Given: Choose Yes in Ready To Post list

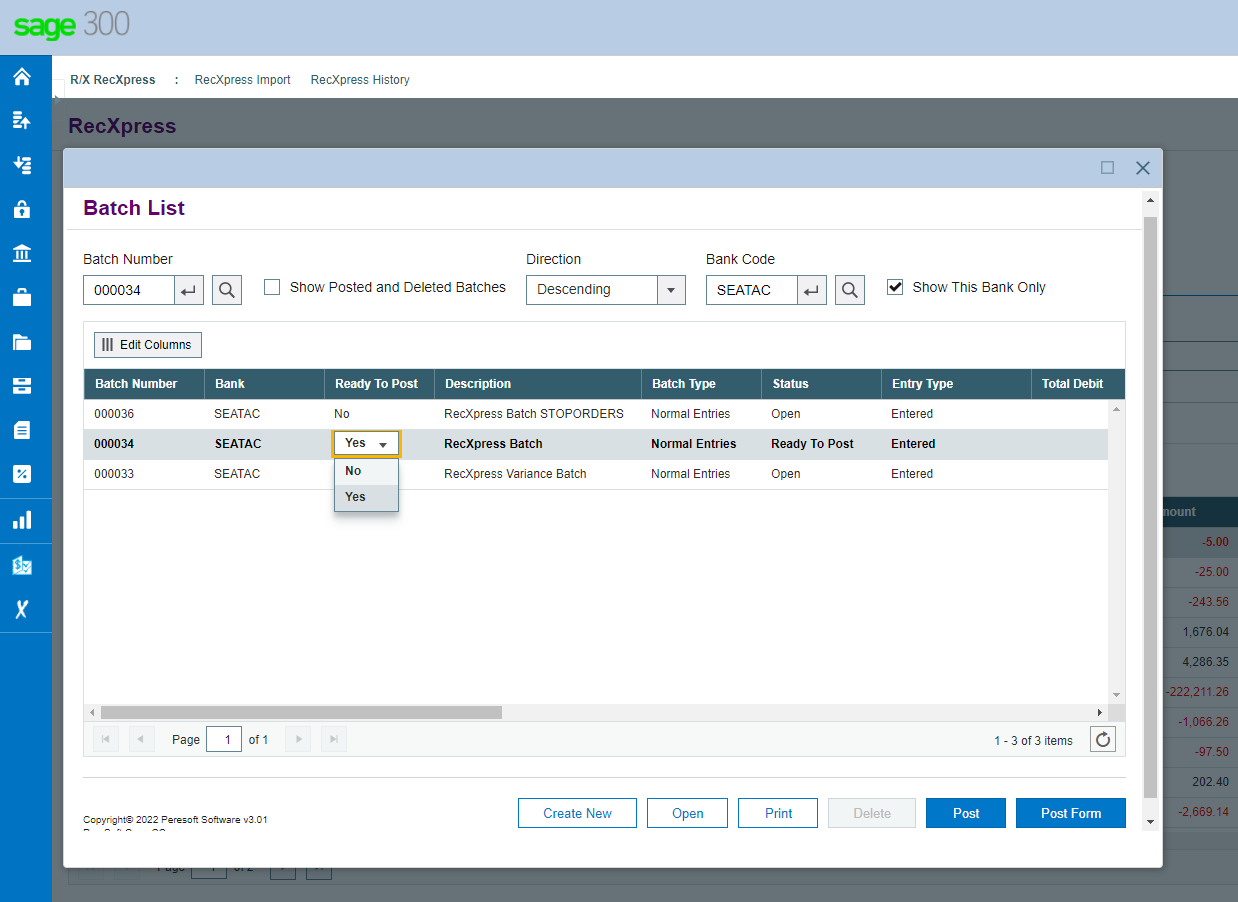Looking at the screenshot, I should pyautogui.click(x=367, y=497).
